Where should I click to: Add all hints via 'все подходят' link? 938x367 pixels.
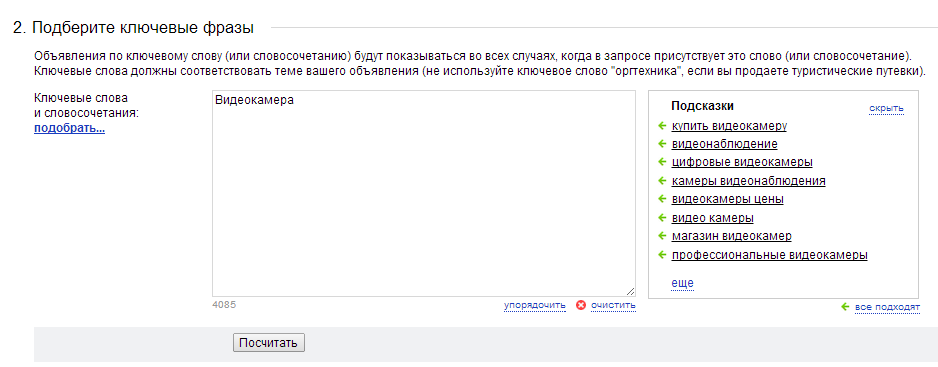(x=887, y=307)
